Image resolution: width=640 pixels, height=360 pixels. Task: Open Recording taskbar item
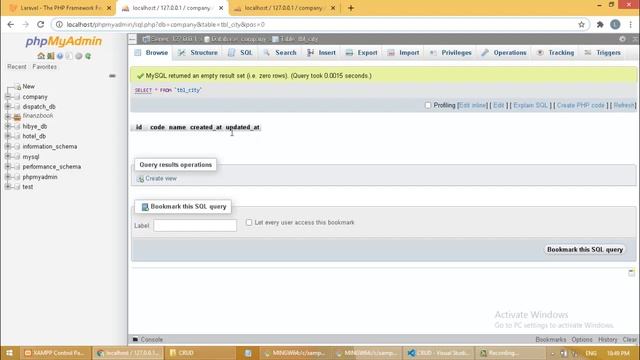(x=510, y=353)
